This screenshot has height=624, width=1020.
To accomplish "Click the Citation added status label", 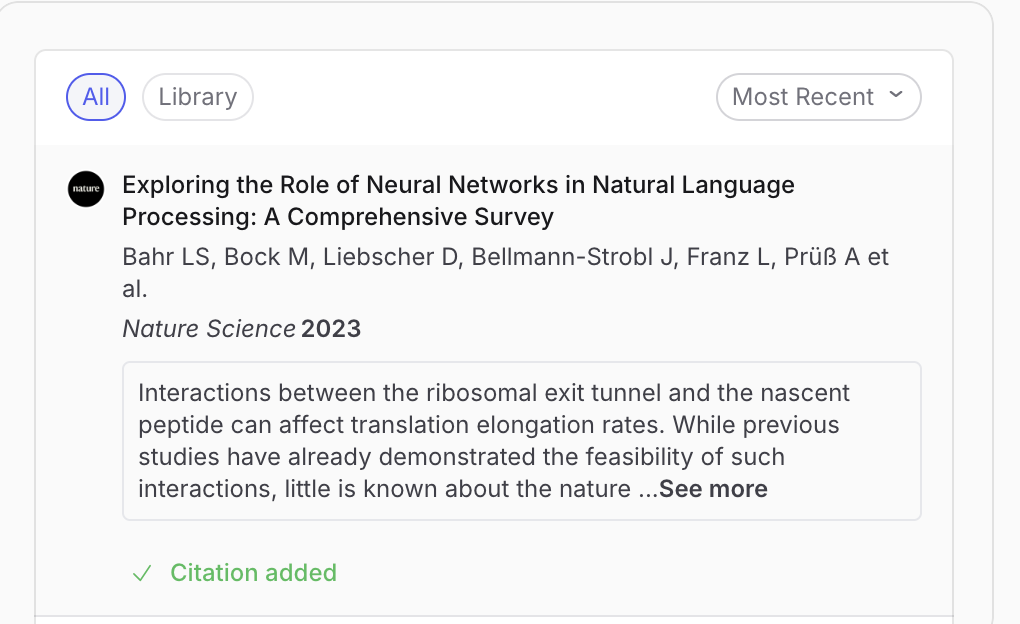I will coord(253,573).
